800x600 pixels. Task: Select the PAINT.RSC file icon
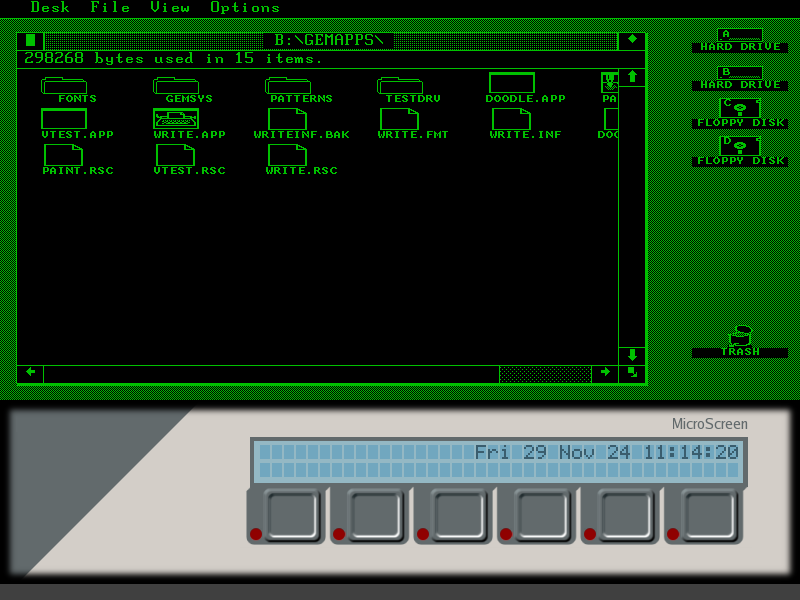64,155
